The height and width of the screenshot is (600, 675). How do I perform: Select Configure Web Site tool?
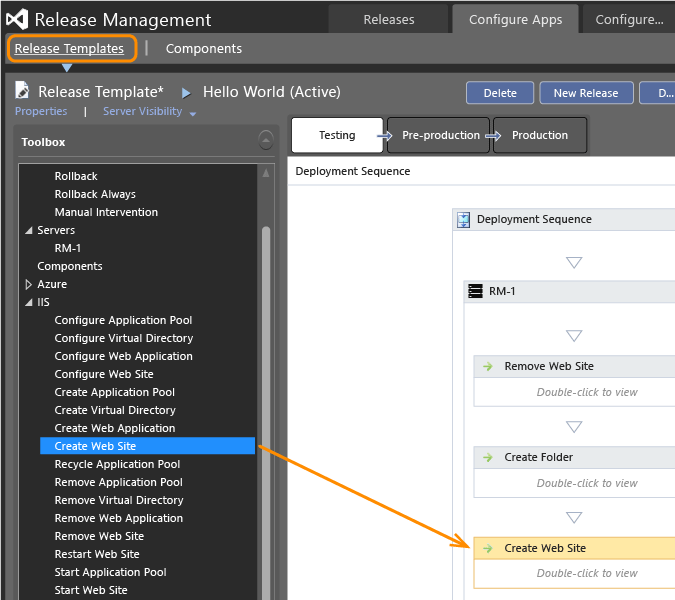coord(104,374)
